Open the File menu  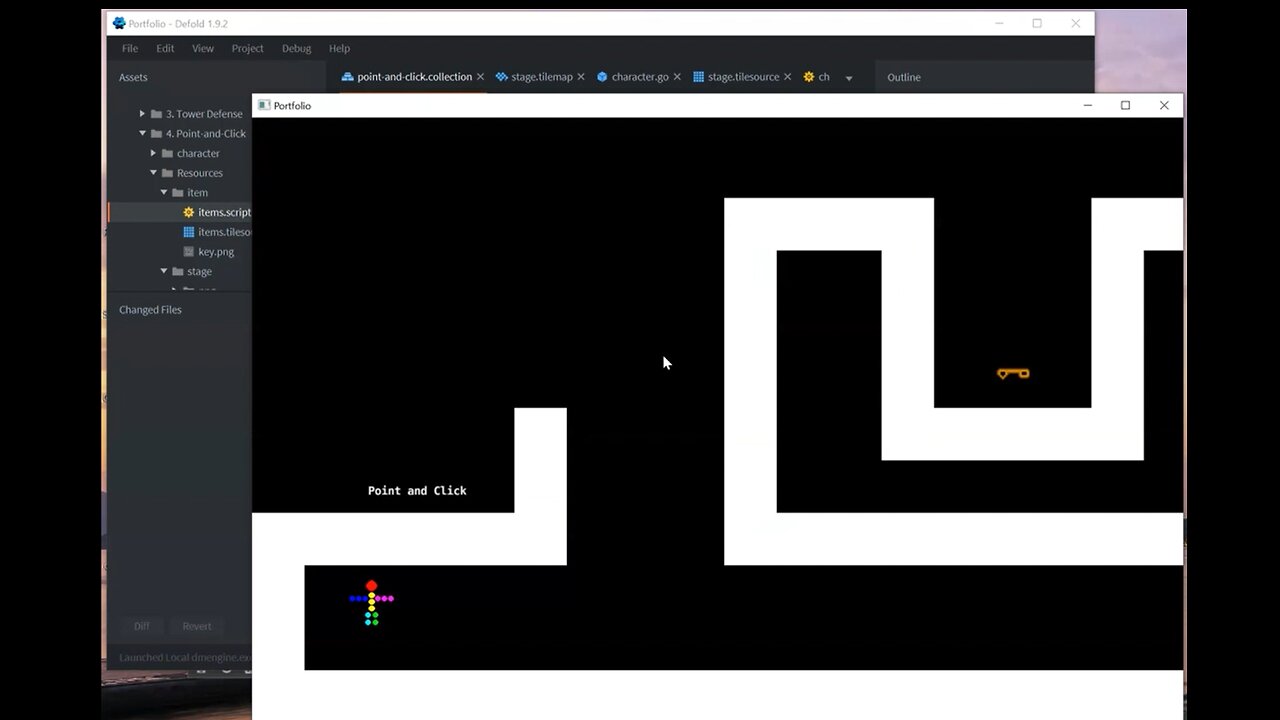click(130, 48)
